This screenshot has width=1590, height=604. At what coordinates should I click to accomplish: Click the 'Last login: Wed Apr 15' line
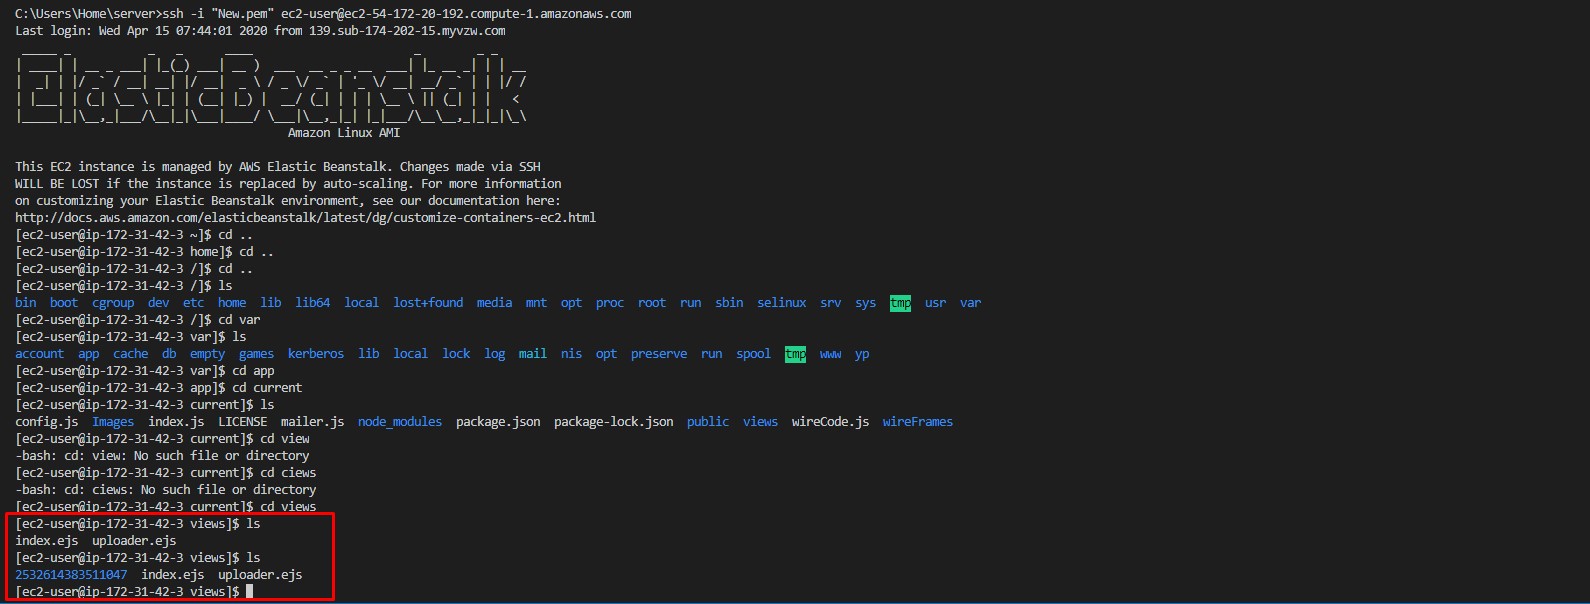click(x=260, y=31)
